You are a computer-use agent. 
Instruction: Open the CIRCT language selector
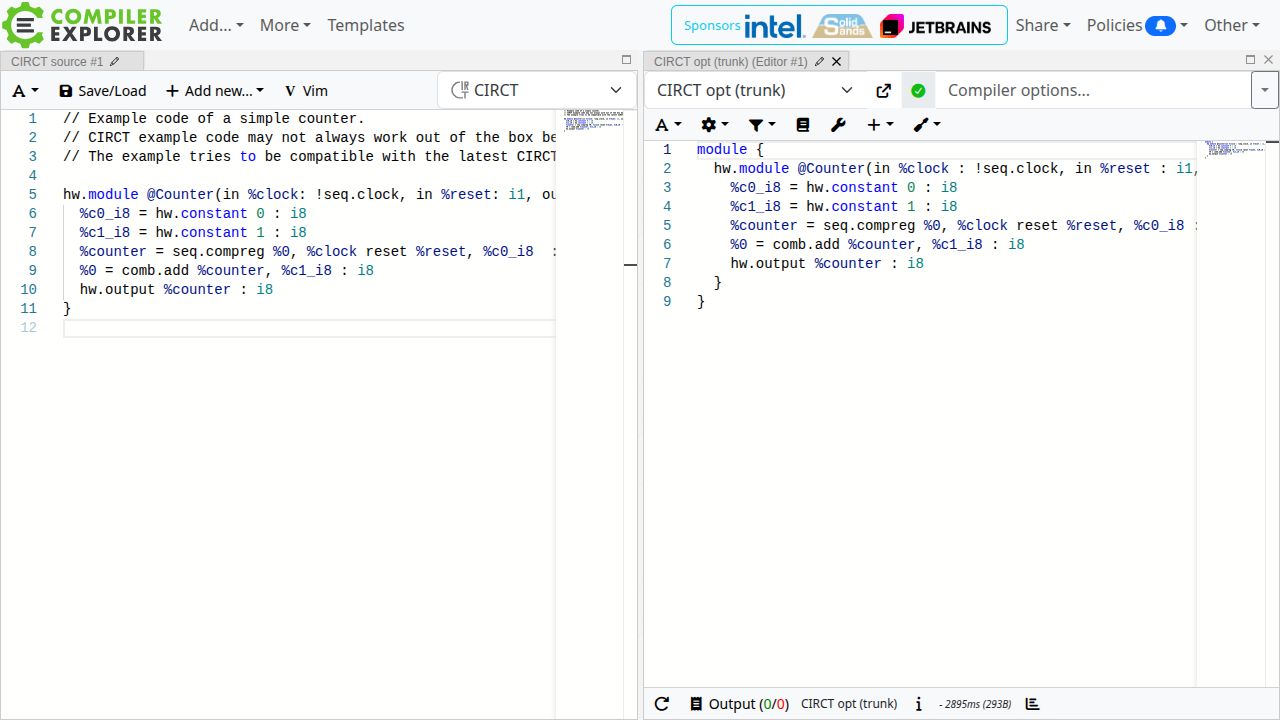(538, 90)
